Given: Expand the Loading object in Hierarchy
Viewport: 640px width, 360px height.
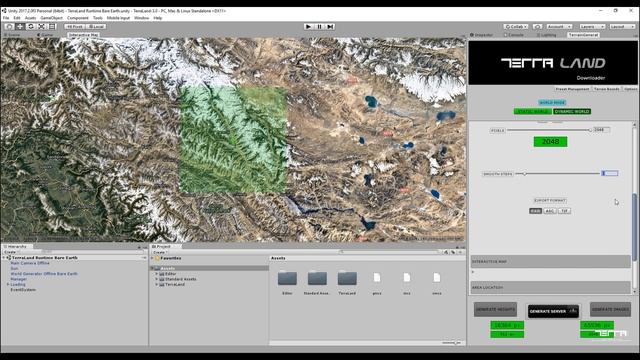Looking at the screenshot, I should 8,284.
